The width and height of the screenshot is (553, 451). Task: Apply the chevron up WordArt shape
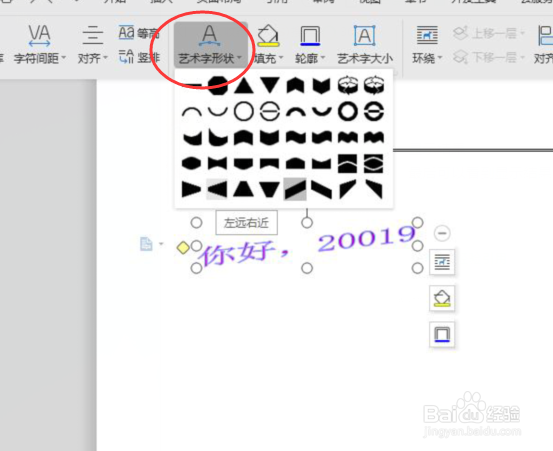point(296,86)
